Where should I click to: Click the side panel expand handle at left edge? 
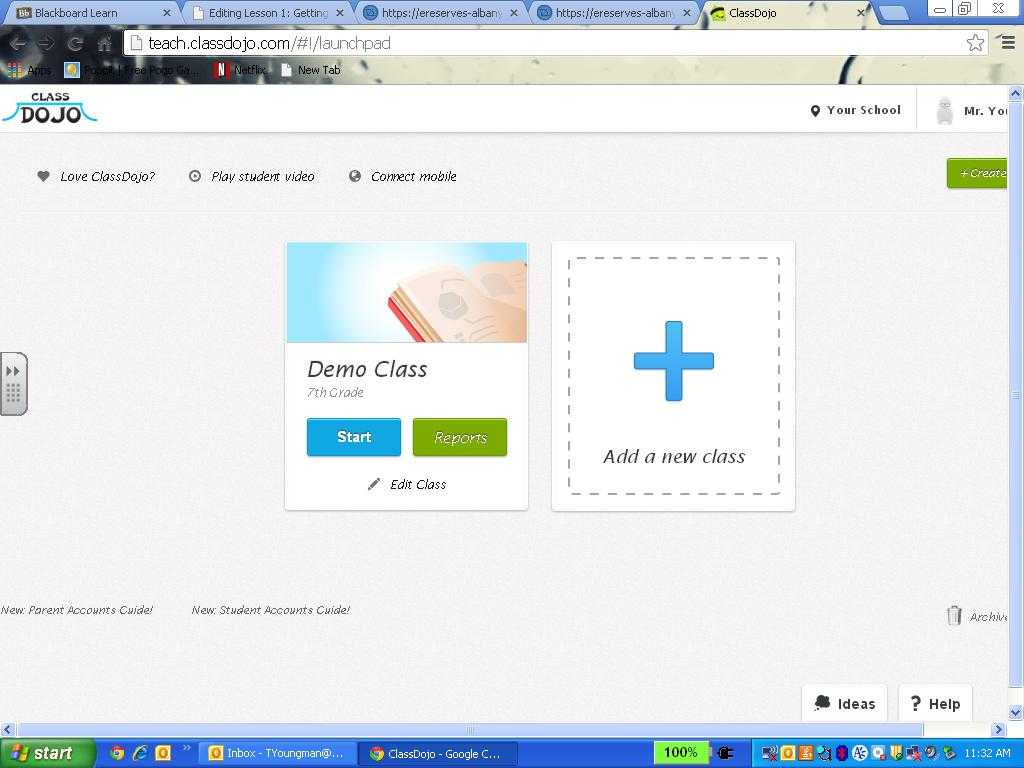click(x=14, y=383)
